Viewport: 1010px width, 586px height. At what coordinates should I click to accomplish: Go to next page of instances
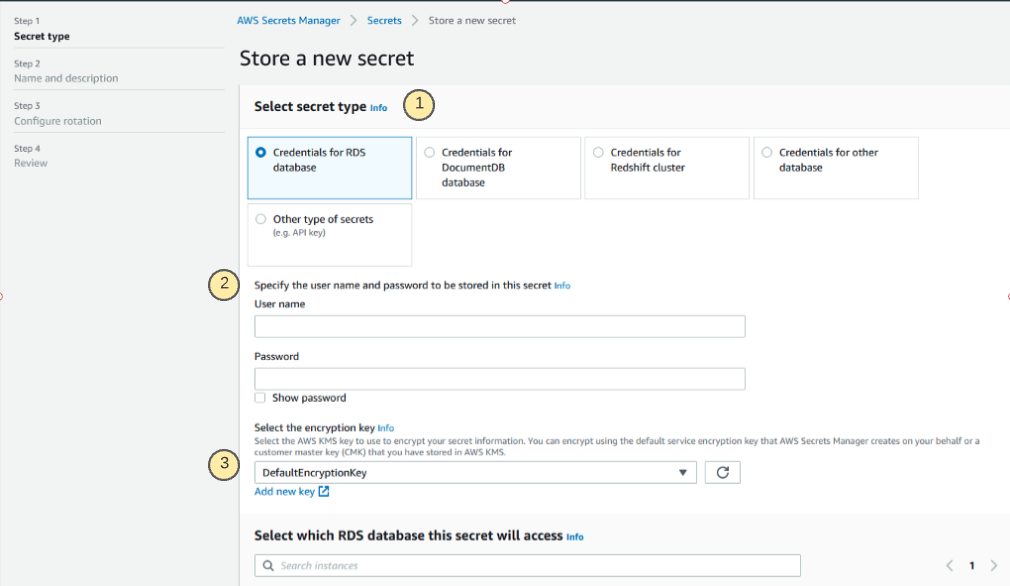pos(994,565)
